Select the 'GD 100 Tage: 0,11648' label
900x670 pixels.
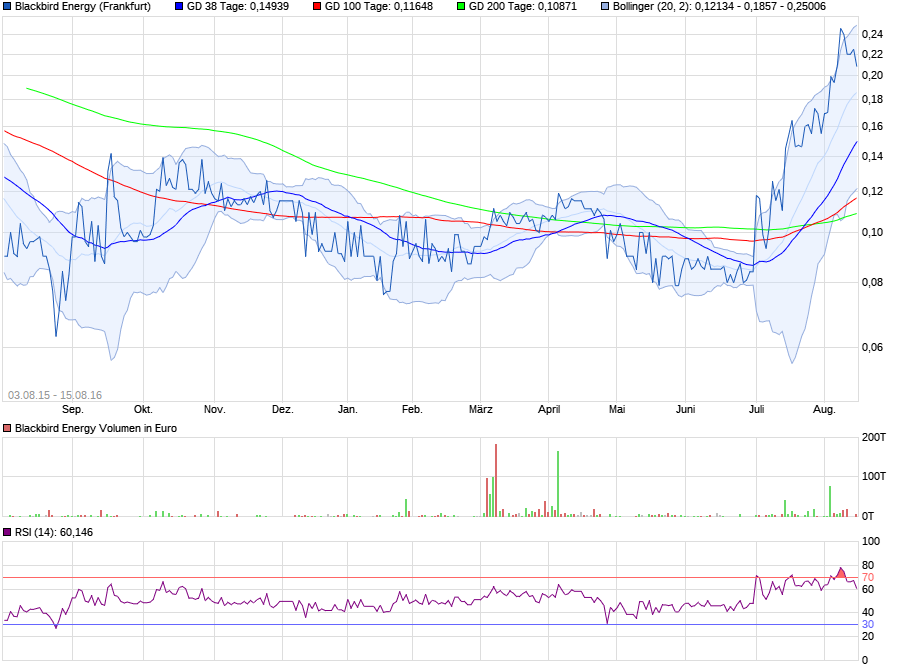pyautogui.click(x=379, y=7)
